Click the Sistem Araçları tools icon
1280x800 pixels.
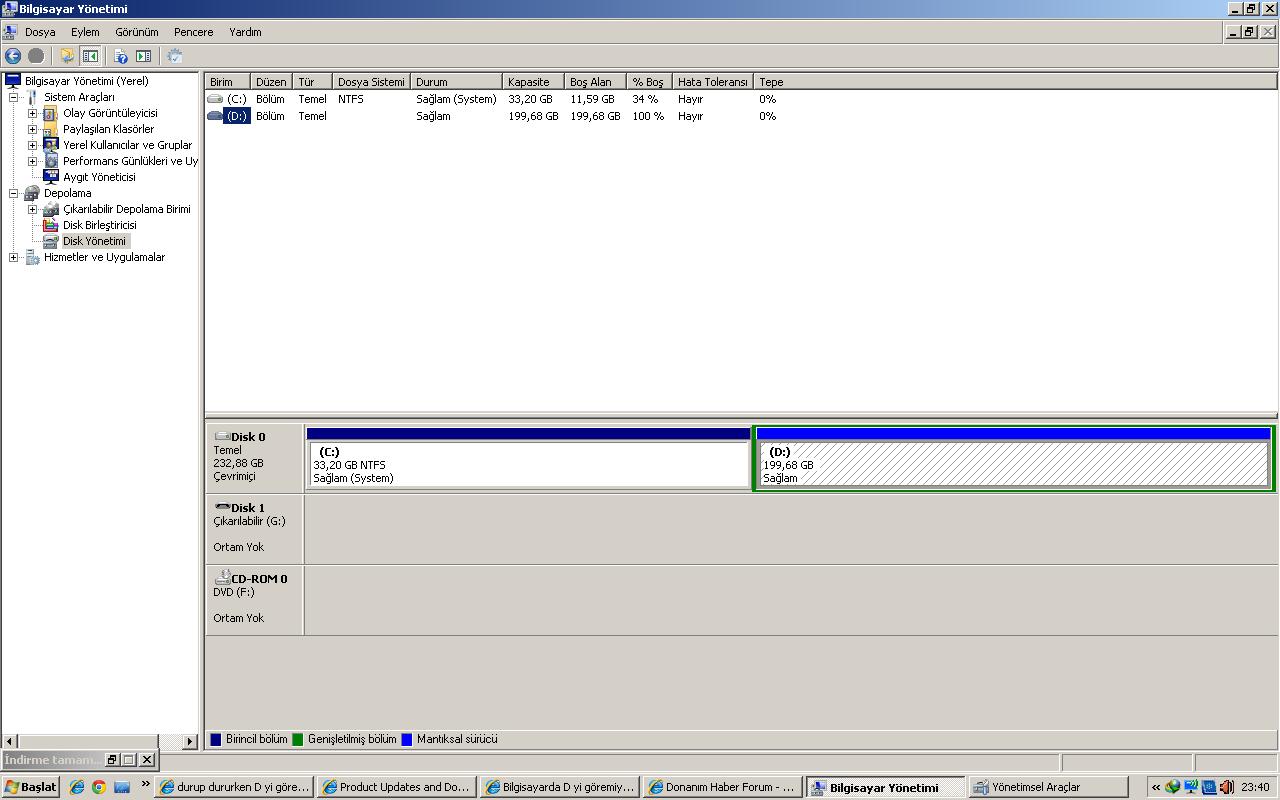(32, 97)
